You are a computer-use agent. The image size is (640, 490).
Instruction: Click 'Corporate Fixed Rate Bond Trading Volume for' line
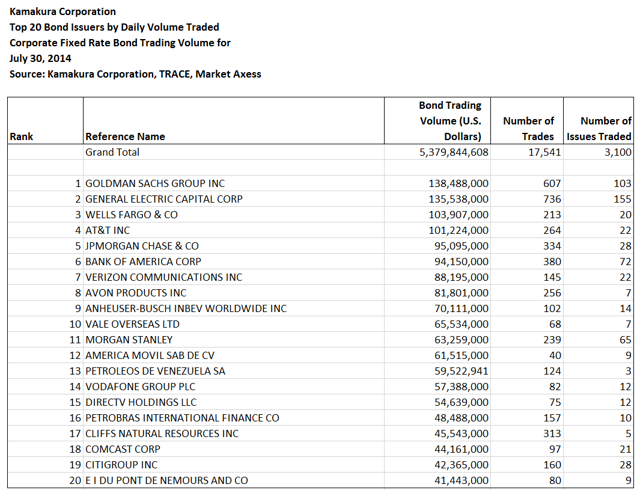pos(120,43)
